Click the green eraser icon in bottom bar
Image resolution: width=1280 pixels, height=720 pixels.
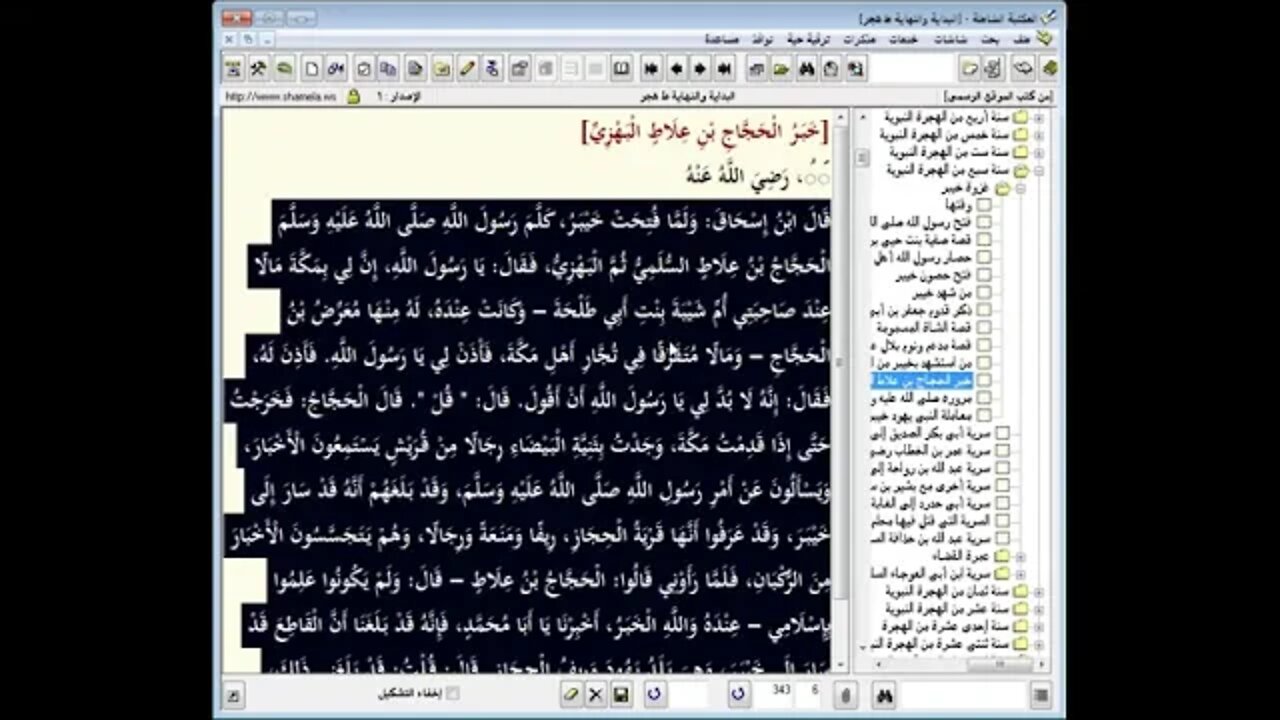tap(571, 694)
